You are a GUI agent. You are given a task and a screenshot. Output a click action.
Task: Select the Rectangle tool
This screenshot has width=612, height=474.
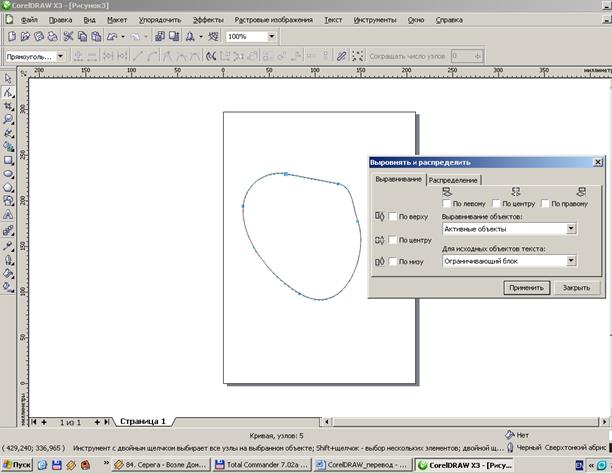8,160
